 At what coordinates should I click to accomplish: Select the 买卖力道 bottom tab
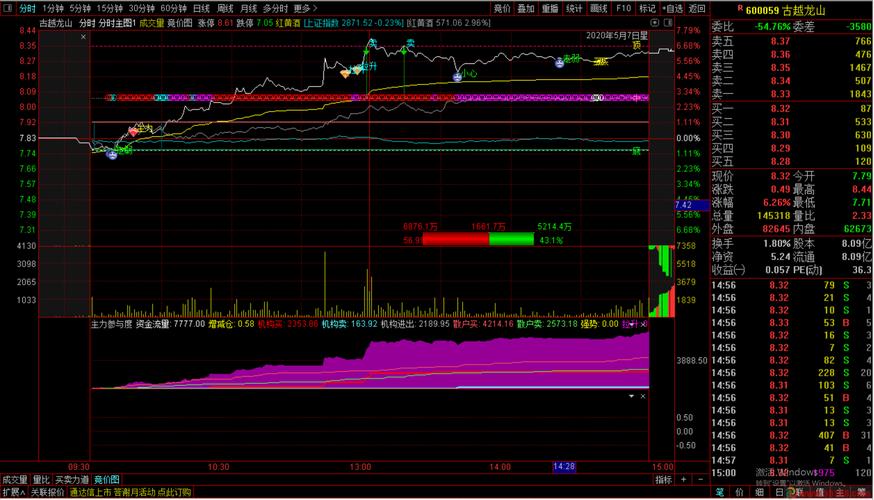point(72,479)
